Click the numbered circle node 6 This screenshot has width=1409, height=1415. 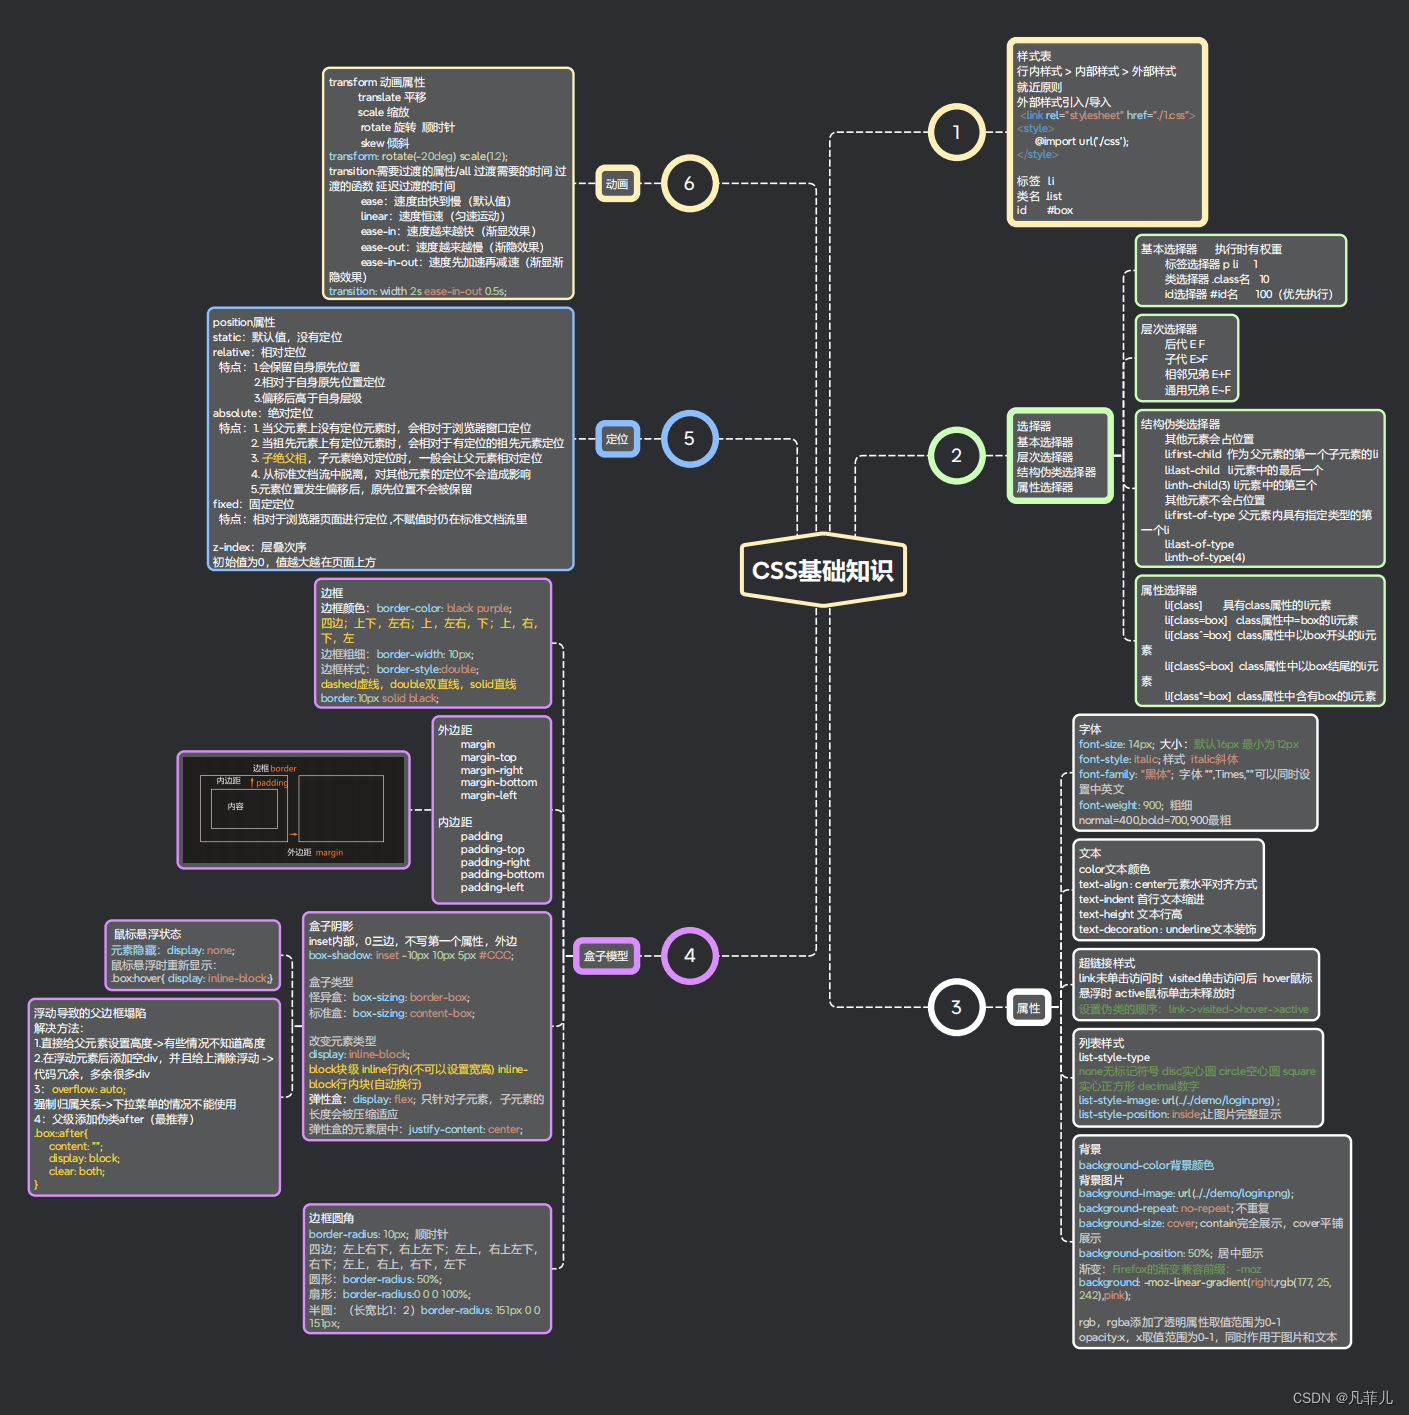(689, 183)
